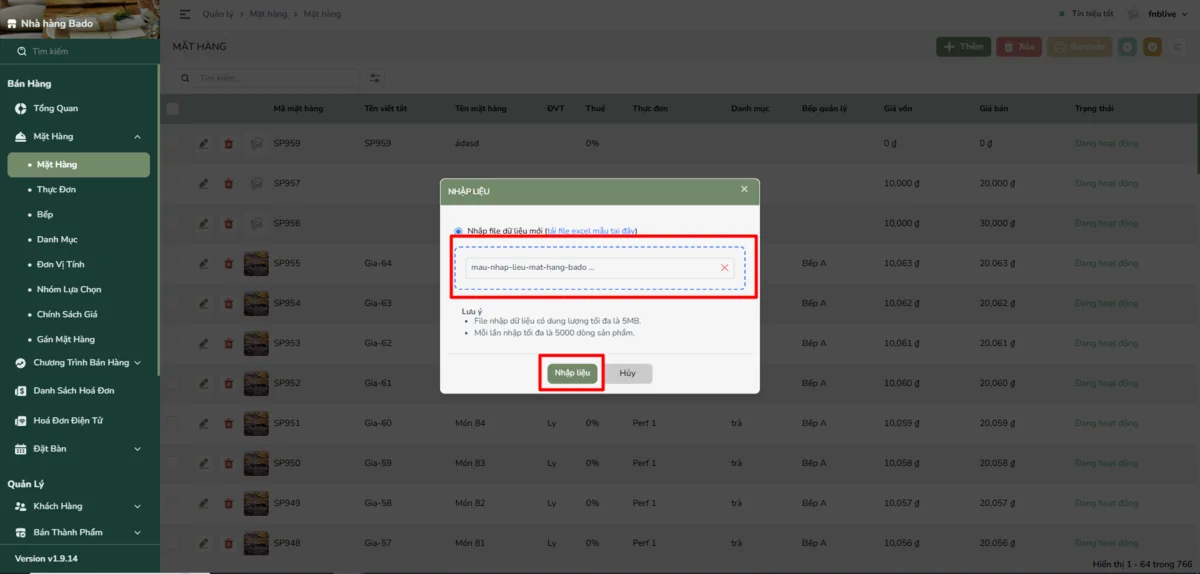Screen dimensions: 1200x574
Task: Click the Hủy cancel button
Action: pos(627,373)
